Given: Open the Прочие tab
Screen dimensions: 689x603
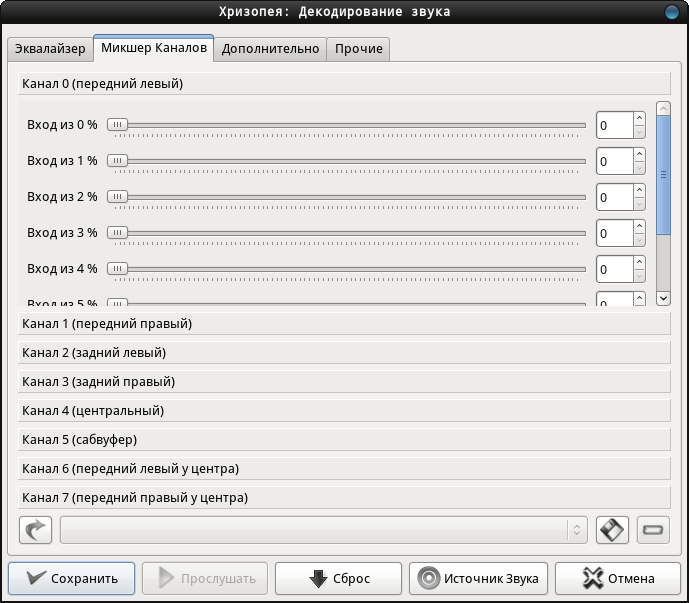Looking at the screenshot, I should pyautogui.click(x=359, y=49).
